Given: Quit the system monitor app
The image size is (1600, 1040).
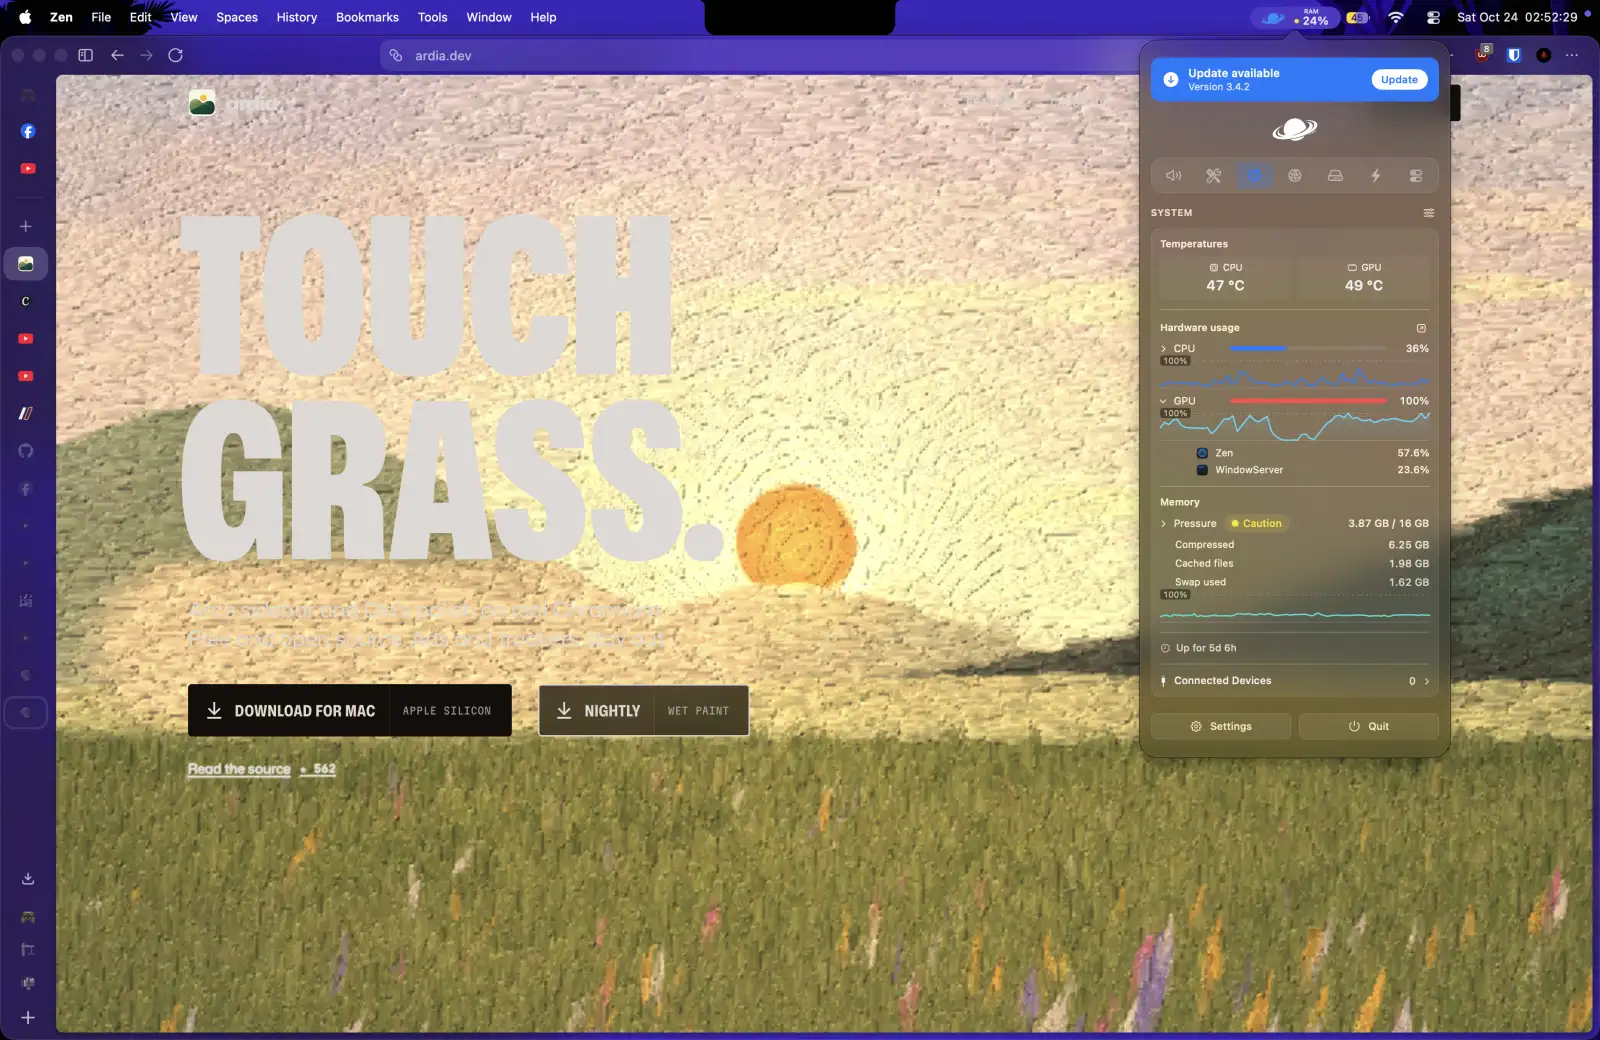Looking at the screenshot, I should coord(1368,727).
